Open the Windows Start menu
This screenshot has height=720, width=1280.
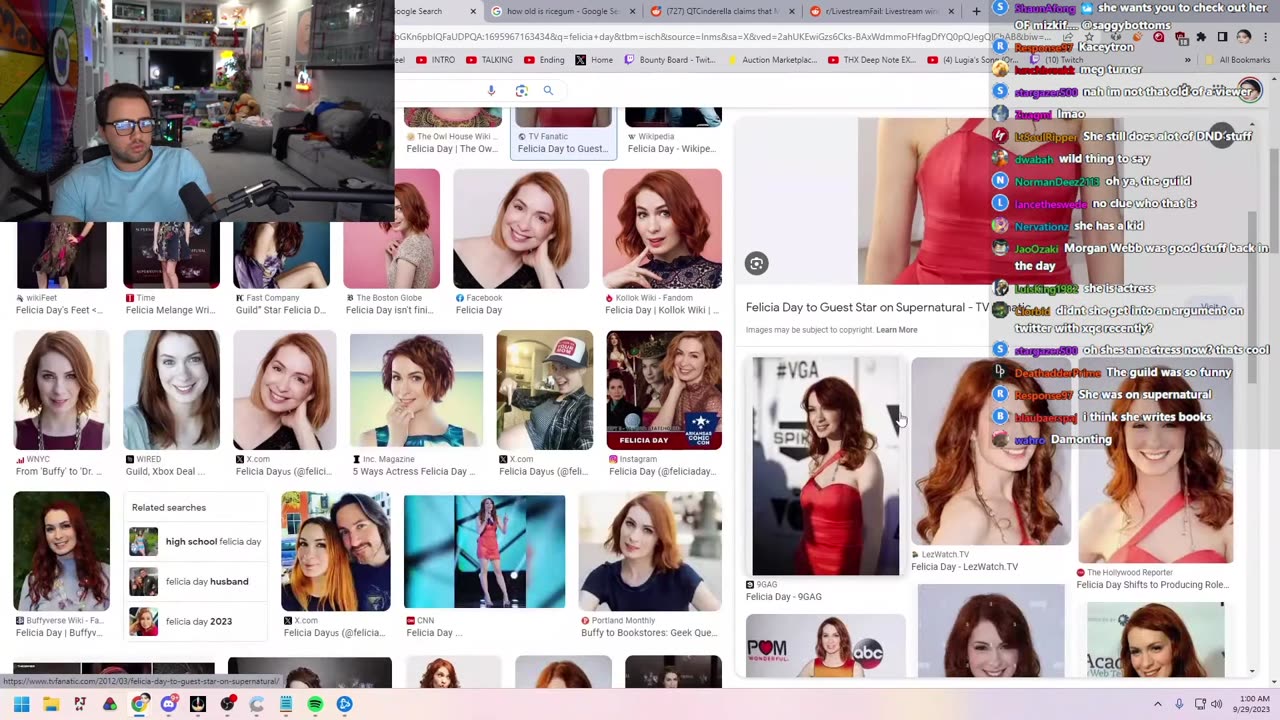tap(21, 704)
